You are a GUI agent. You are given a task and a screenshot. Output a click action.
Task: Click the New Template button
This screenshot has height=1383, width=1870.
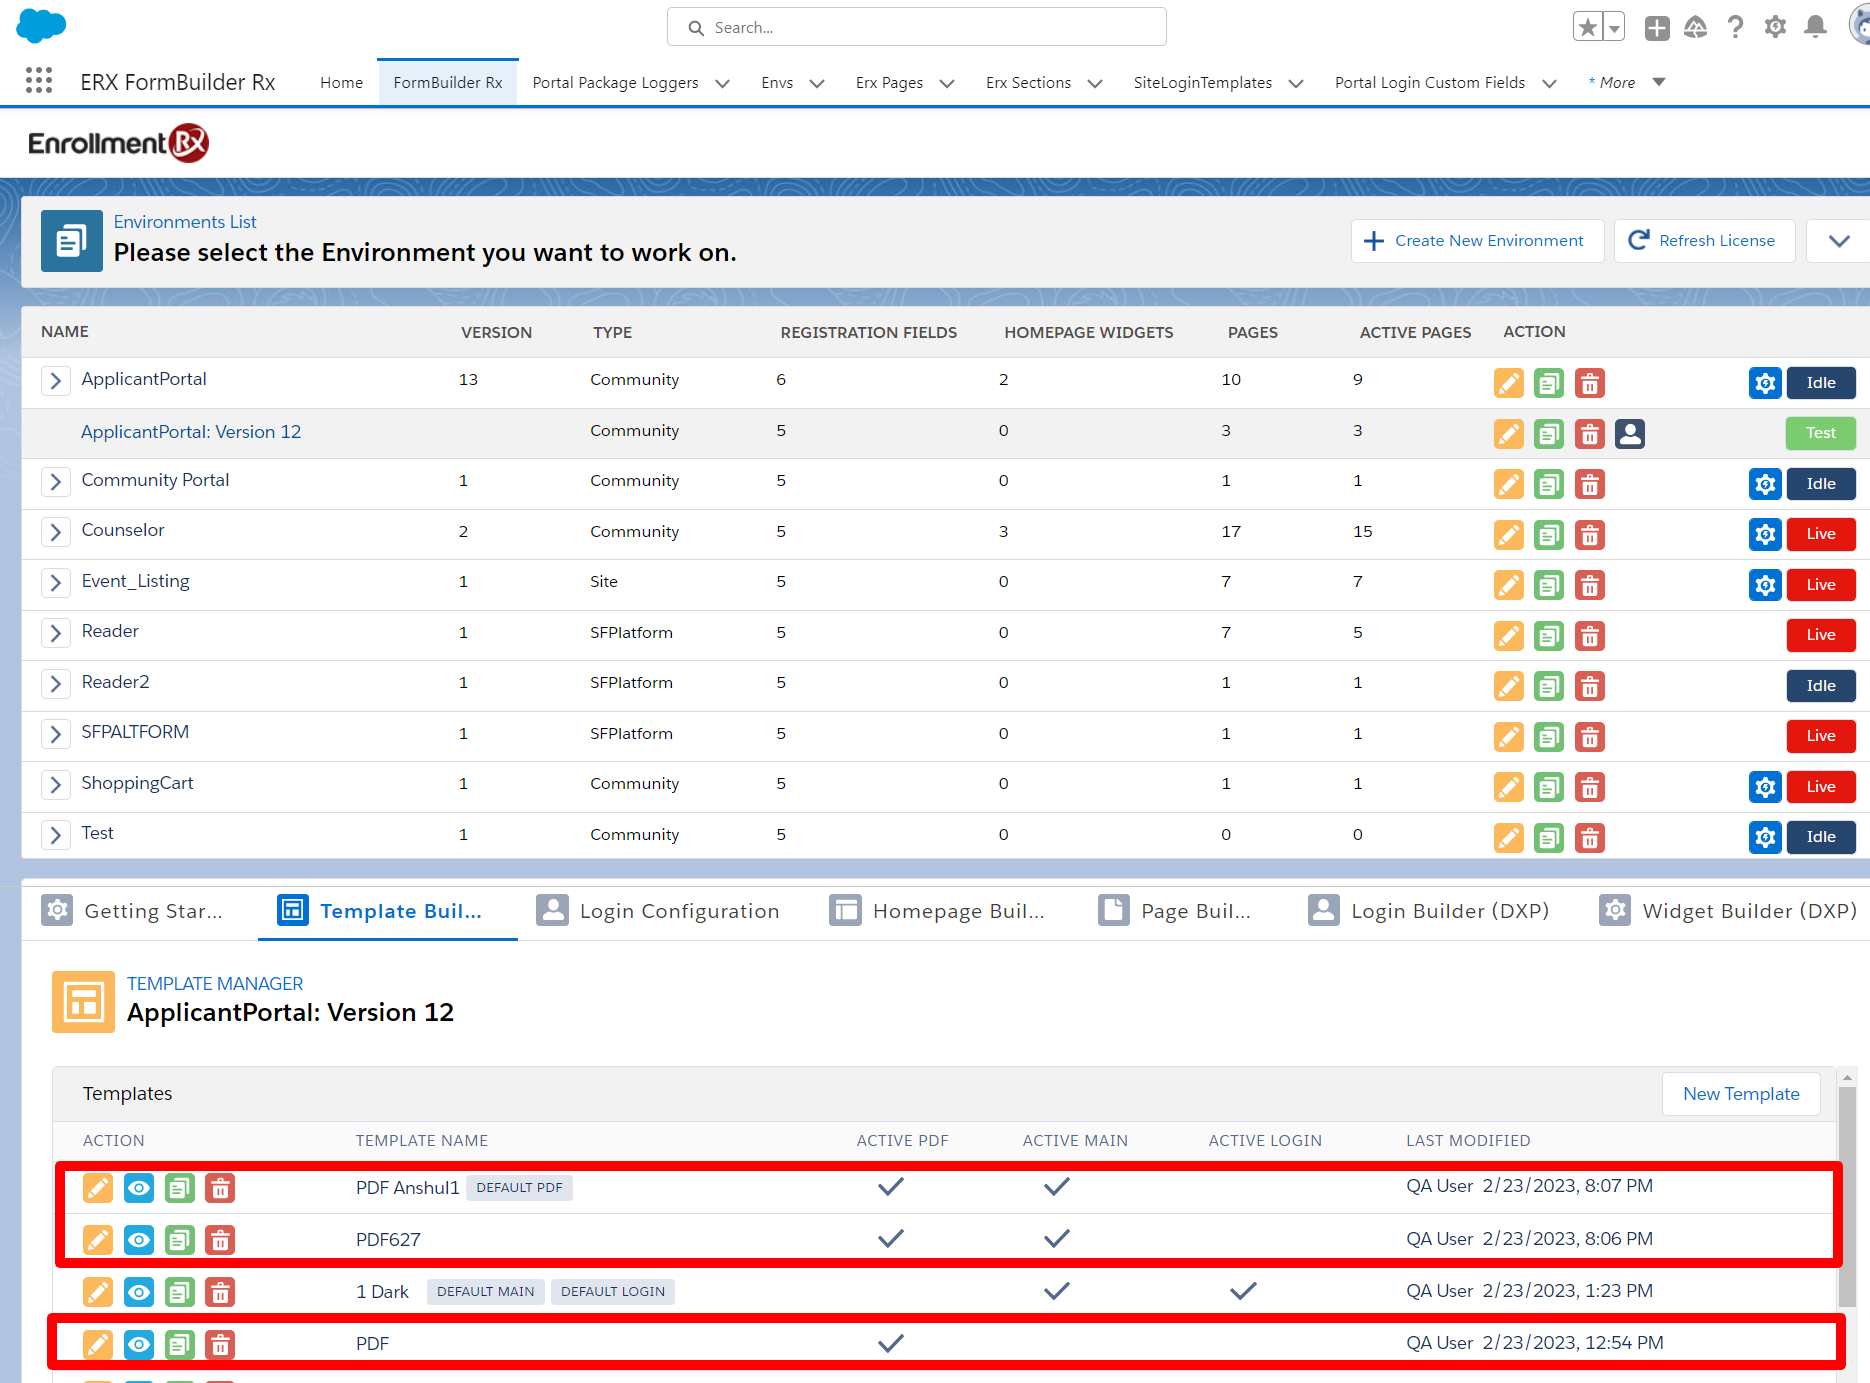point(1740,1094)
